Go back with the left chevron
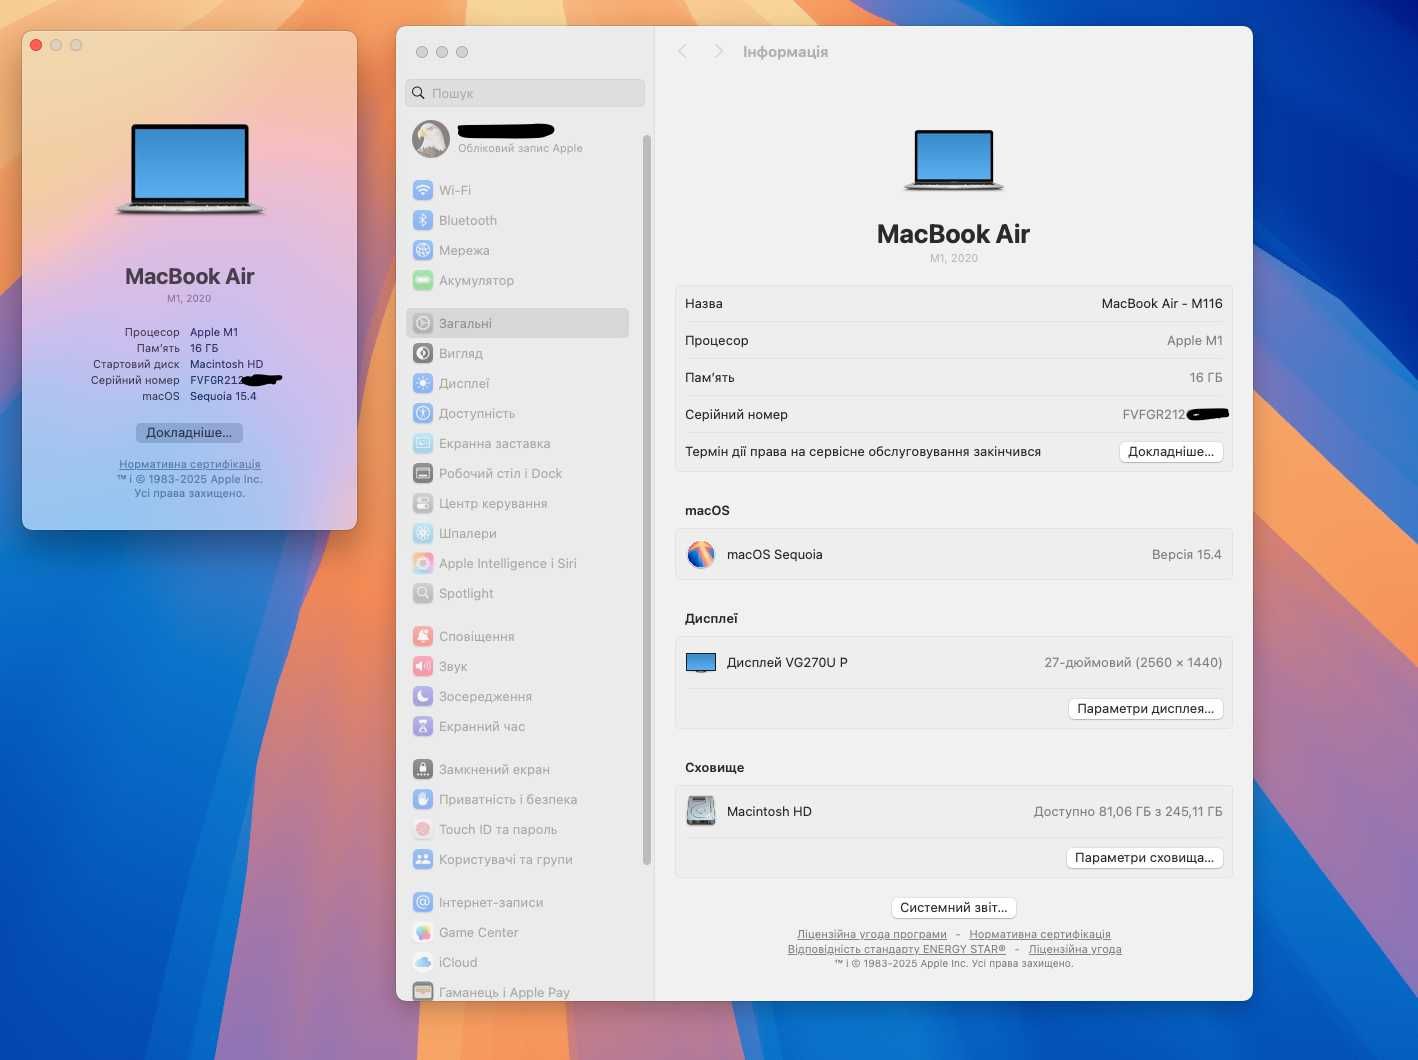This screenshot has height=1060, width=1418. coord(682,51)
